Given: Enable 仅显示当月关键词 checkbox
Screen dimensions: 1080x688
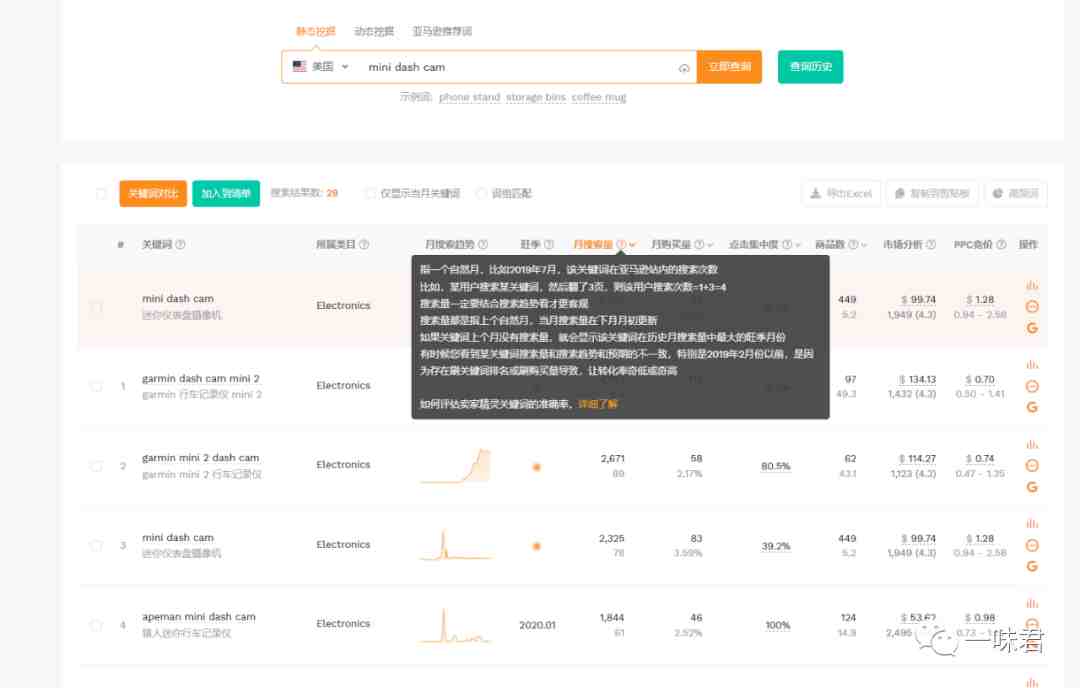Looking at the screenshot, I should click(x=371, y=194).
